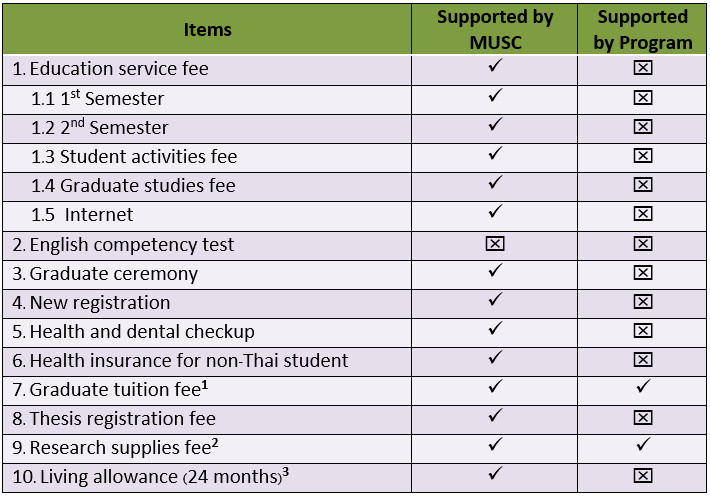
Task: Click MUSC checkmark for Education service fee
Action: 494,68
